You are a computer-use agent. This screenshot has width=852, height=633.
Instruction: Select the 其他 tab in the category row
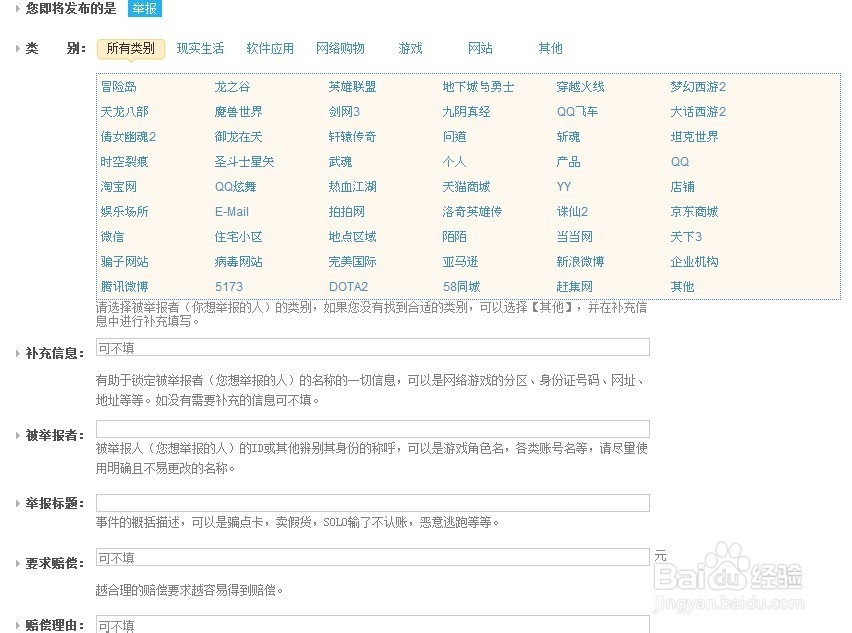[550, 48]
